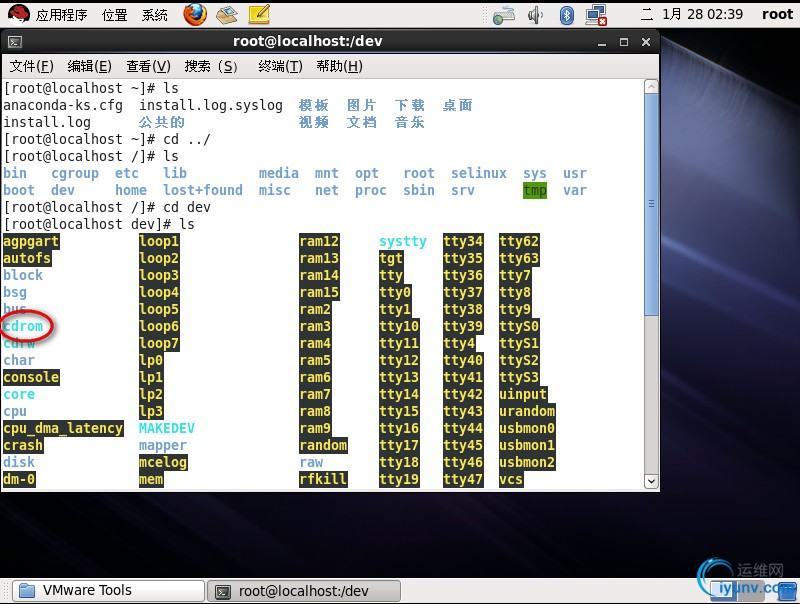Open the notes editor panel icon

[x=259, y=14]
